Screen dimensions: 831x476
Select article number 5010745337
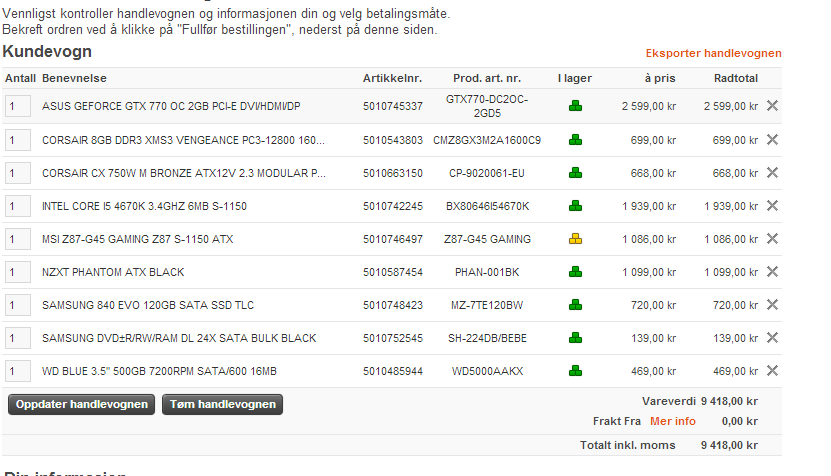click(393, 106)
